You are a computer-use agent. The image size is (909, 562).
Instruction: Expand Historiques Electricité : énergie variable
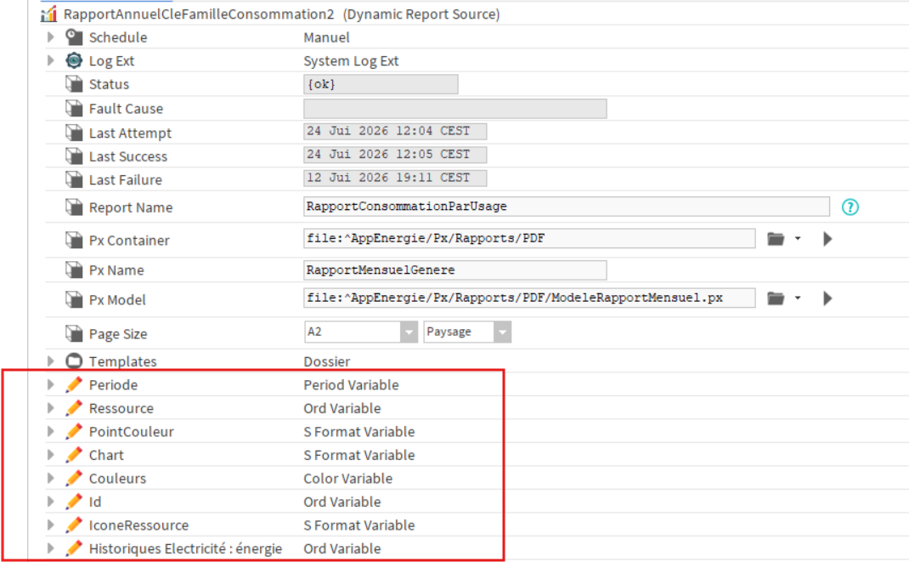(x=50, y=548)
